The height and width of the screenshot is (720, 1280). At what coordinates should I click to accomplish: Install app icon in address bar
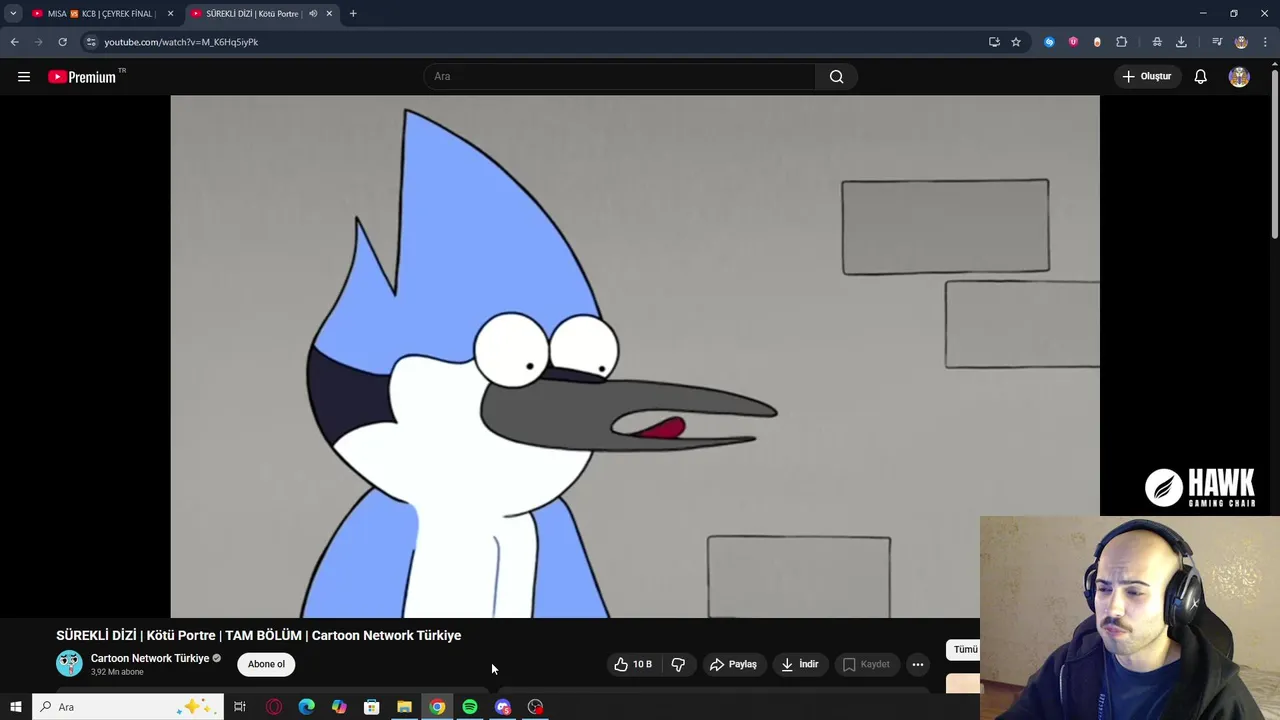[x=994, y=42]
